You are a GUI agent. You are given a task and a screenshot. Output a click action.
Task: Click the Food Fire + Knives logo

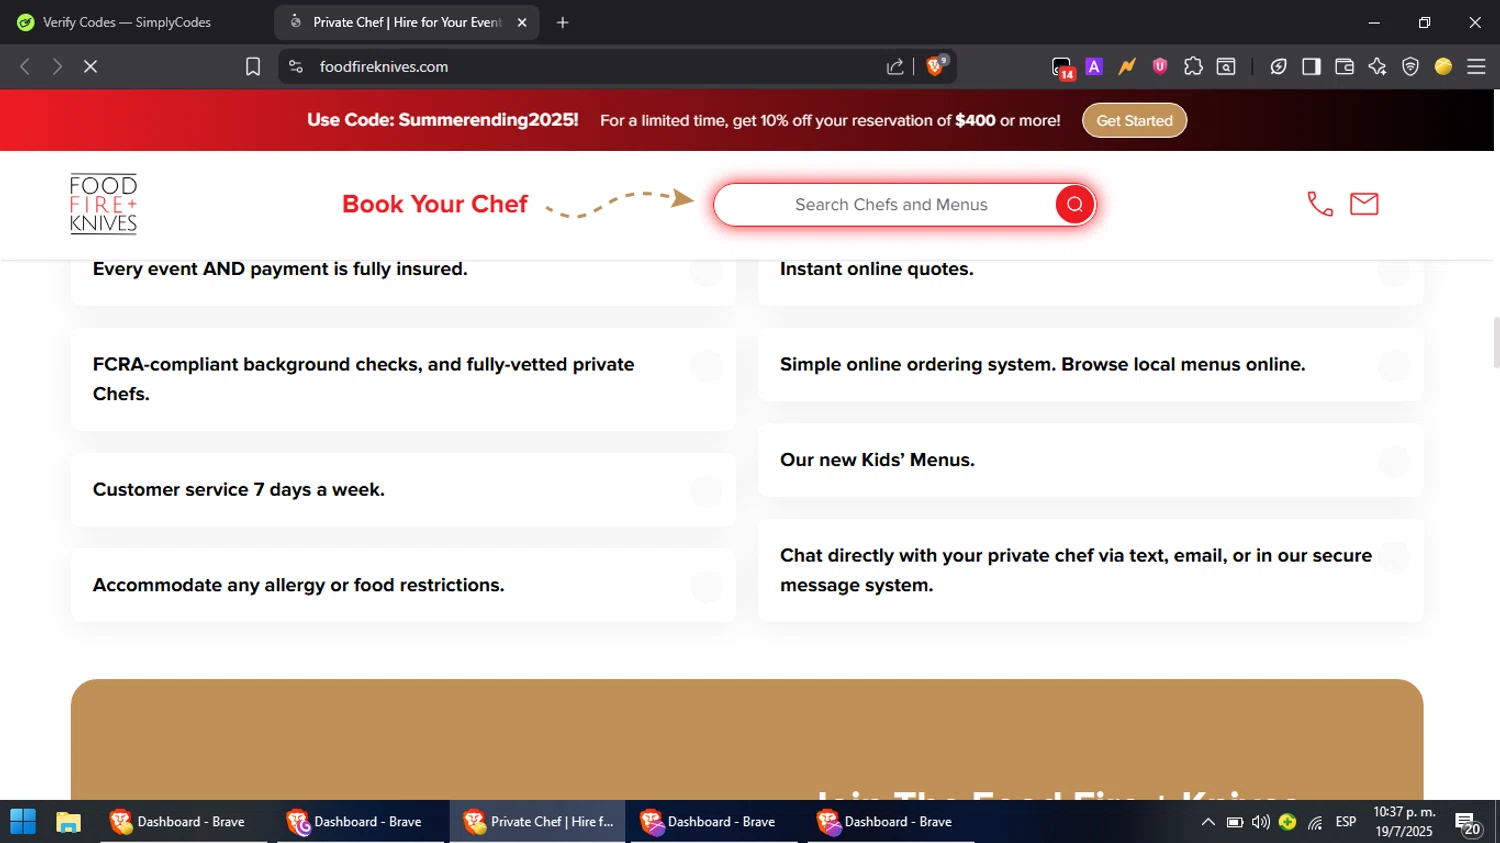pos(103,204)
